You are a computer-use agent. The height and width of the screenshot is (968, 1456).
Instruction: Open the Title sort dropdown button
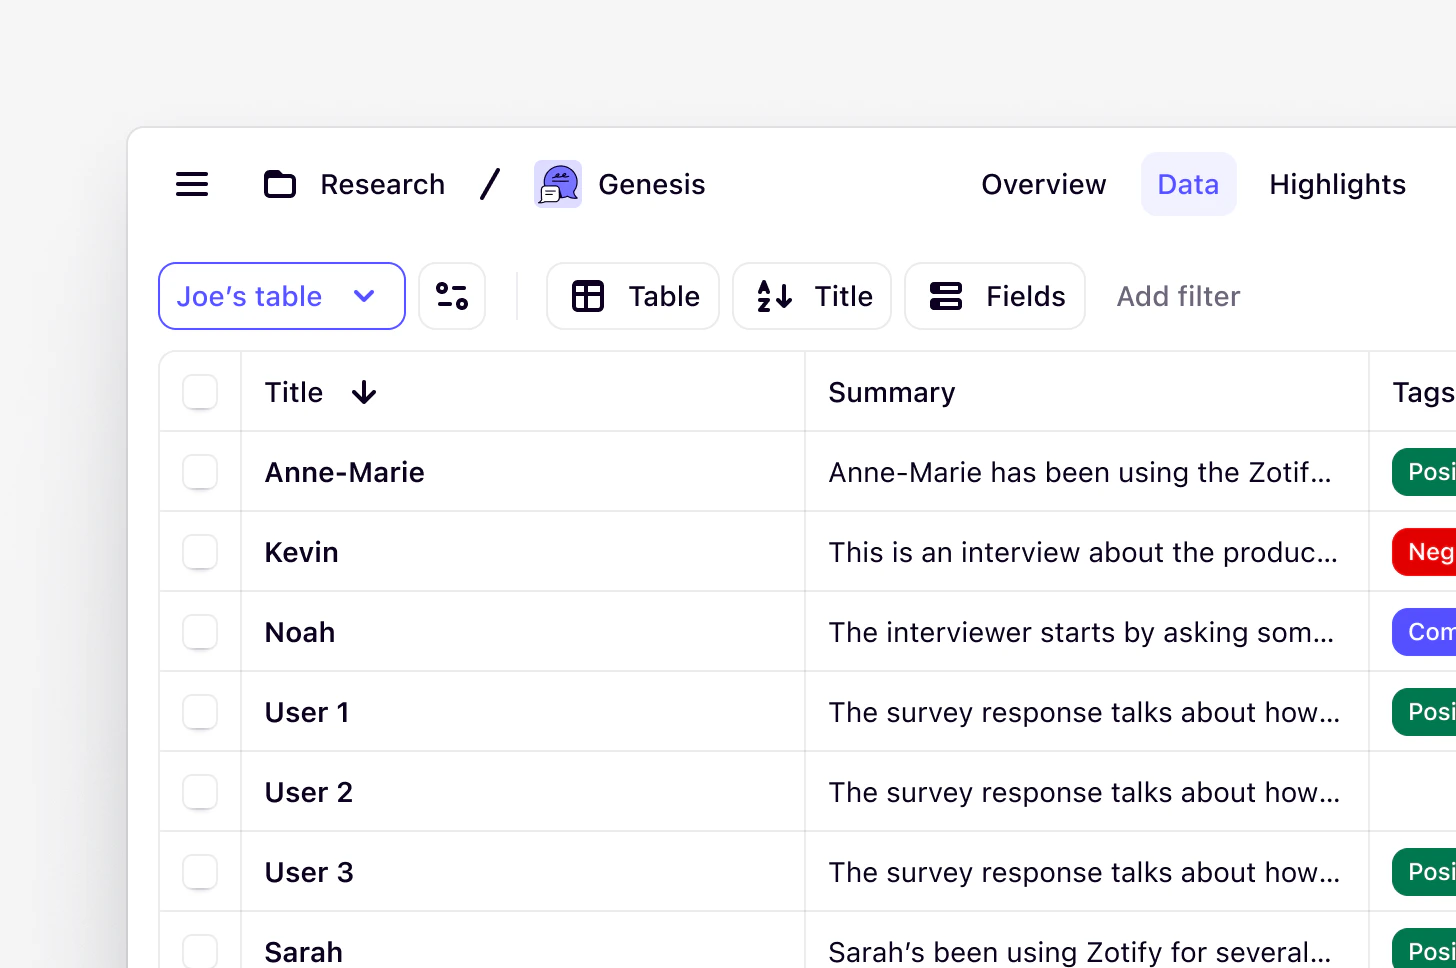(812, 296)
